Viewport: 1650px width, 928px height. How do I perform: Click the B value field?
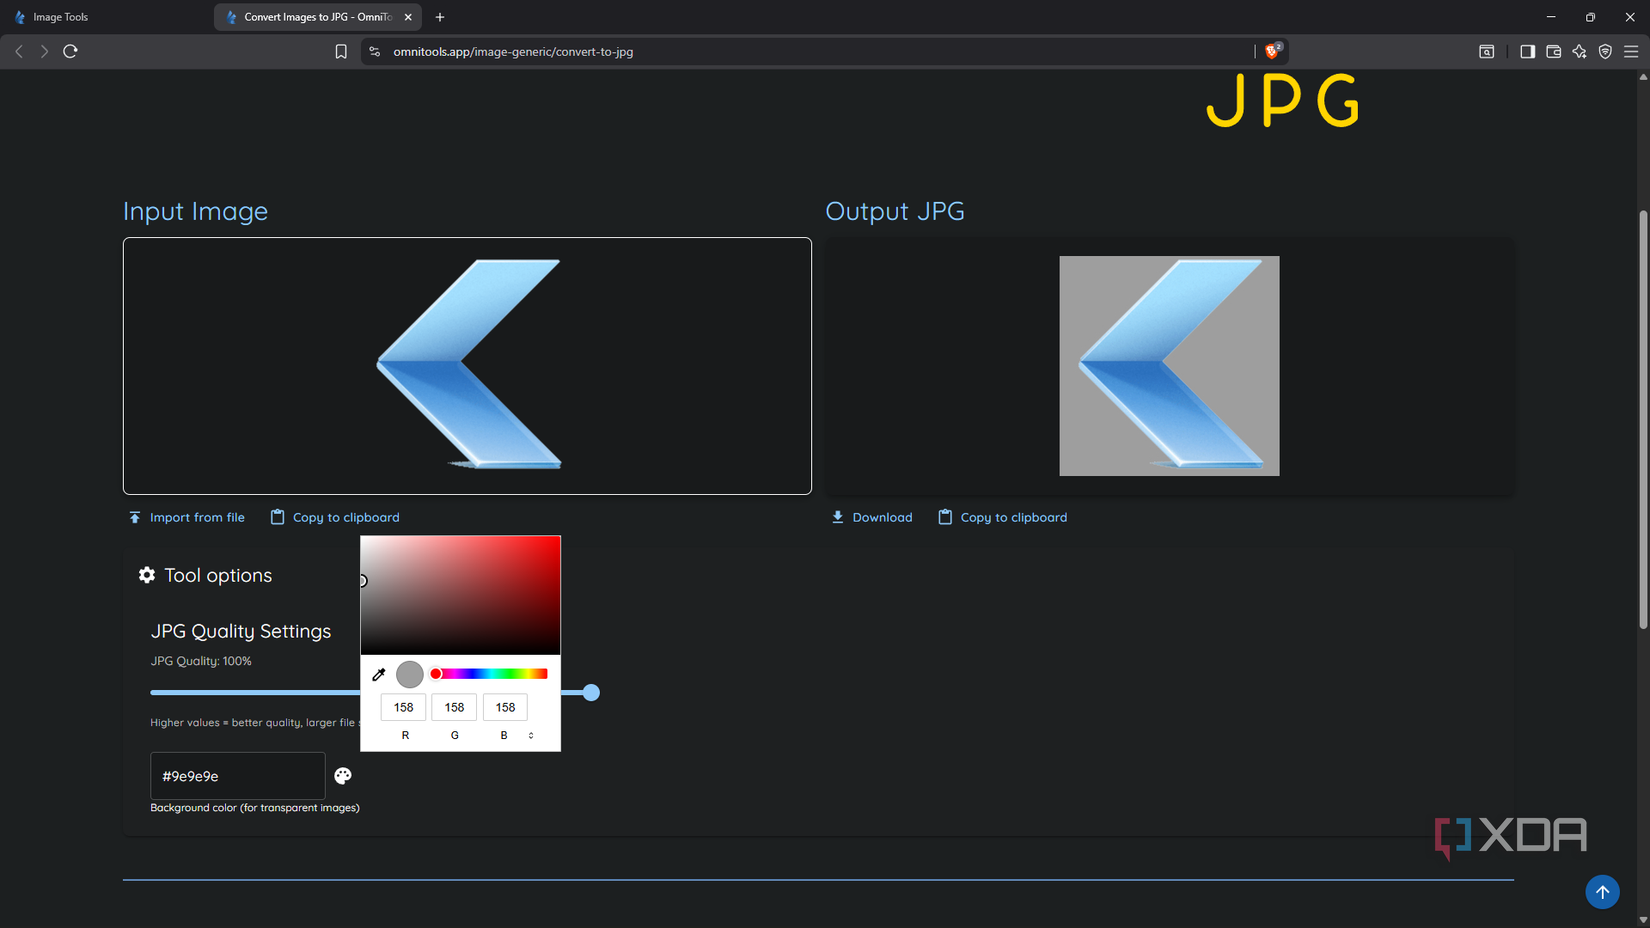click(x=505, y=707)
